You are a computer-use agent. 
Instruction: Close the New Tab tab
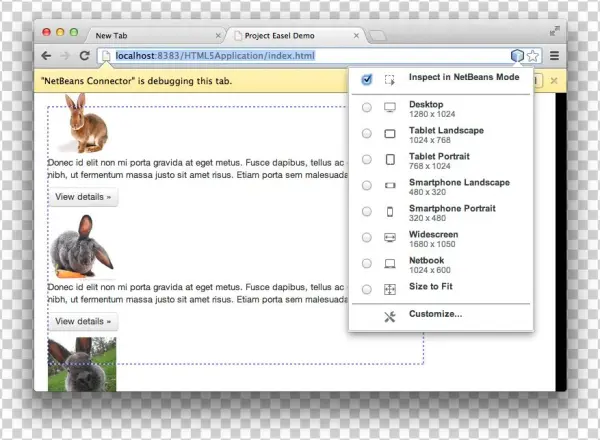click(x=218, y=35)
